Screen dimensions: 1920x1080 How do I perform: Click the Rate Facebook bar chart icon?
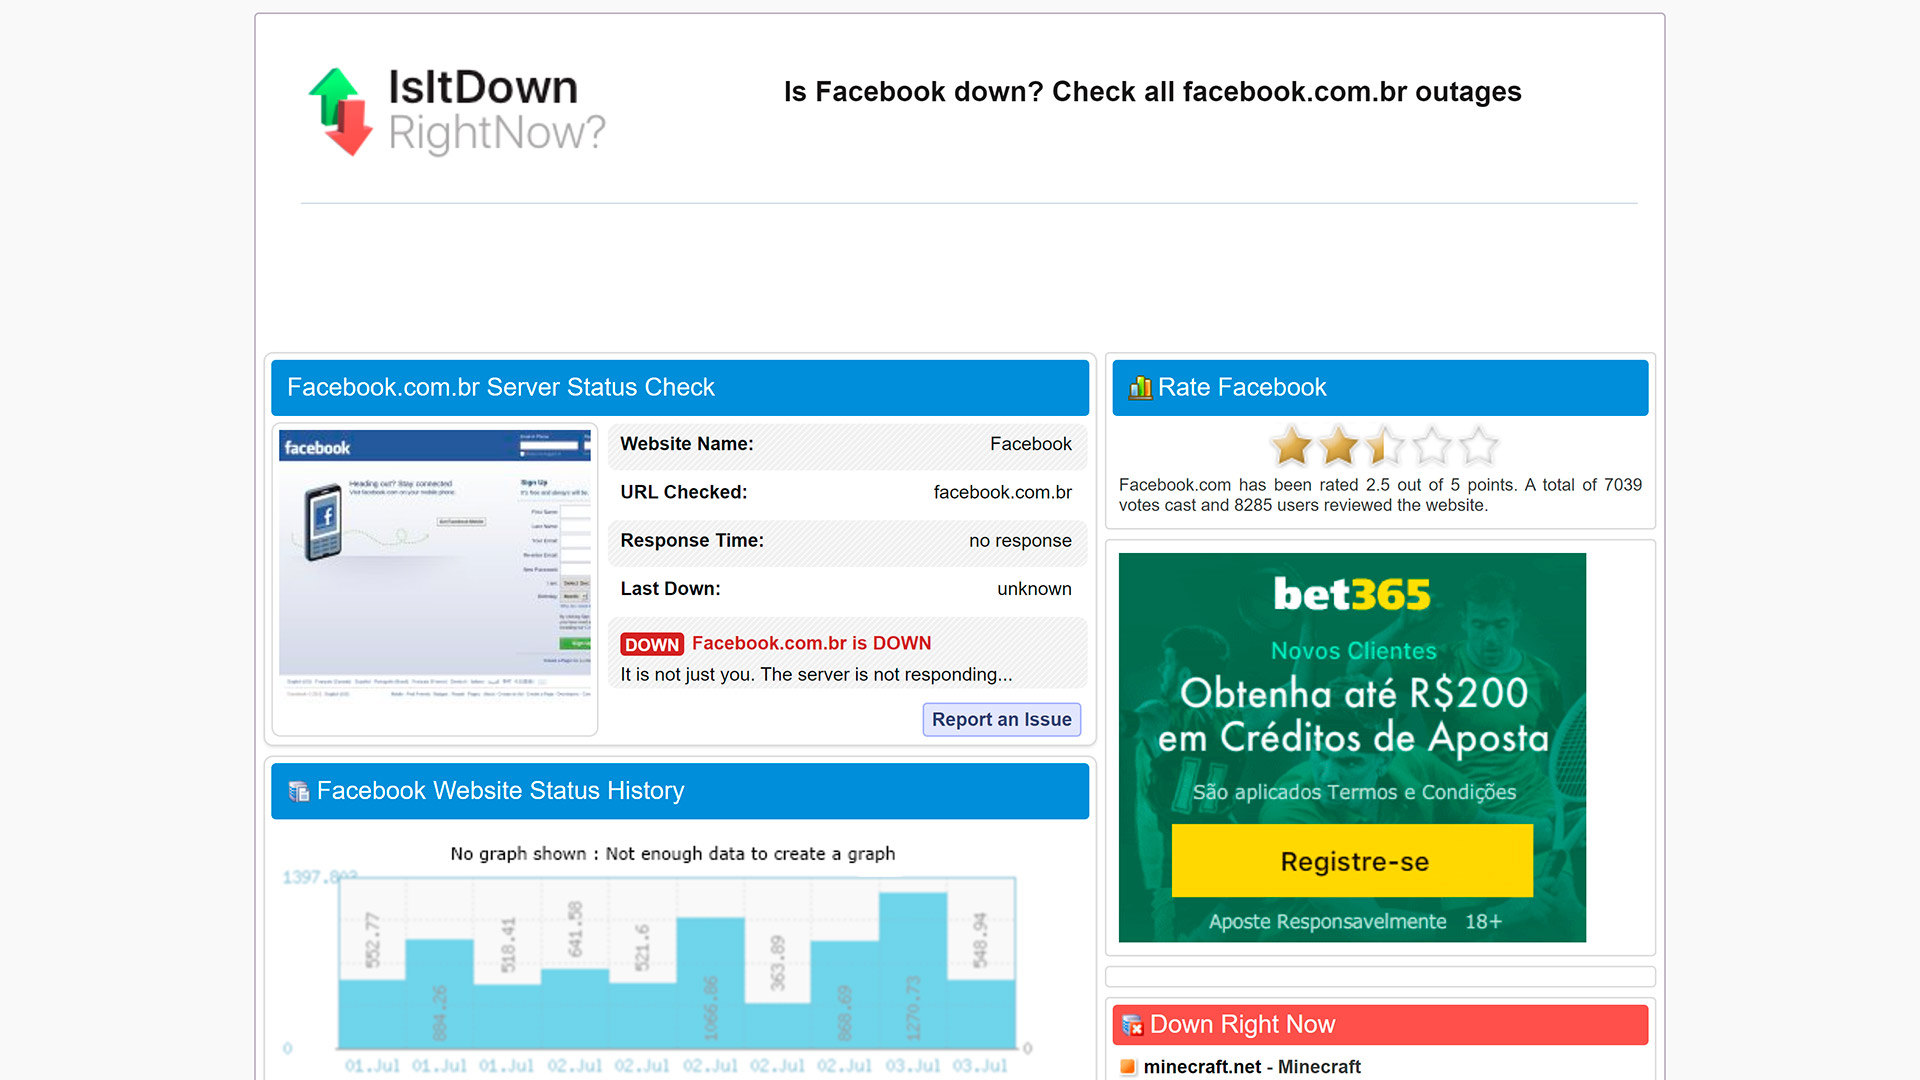point(1138,386)
